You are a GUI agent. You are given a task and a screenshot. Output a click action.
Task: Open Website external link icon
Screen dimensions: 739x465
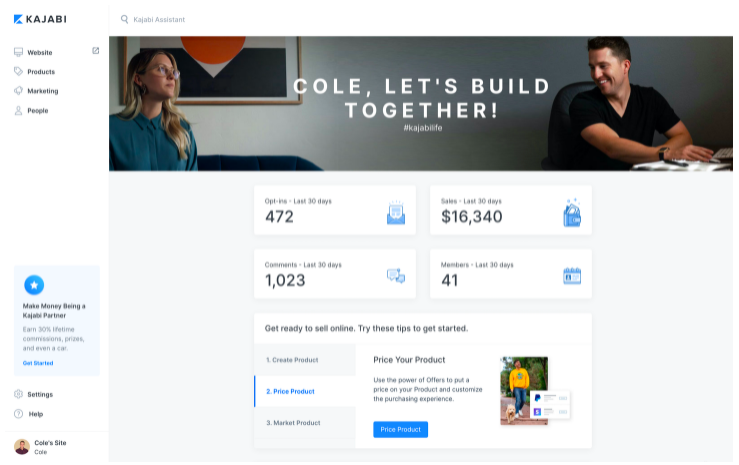pos(96,51)
